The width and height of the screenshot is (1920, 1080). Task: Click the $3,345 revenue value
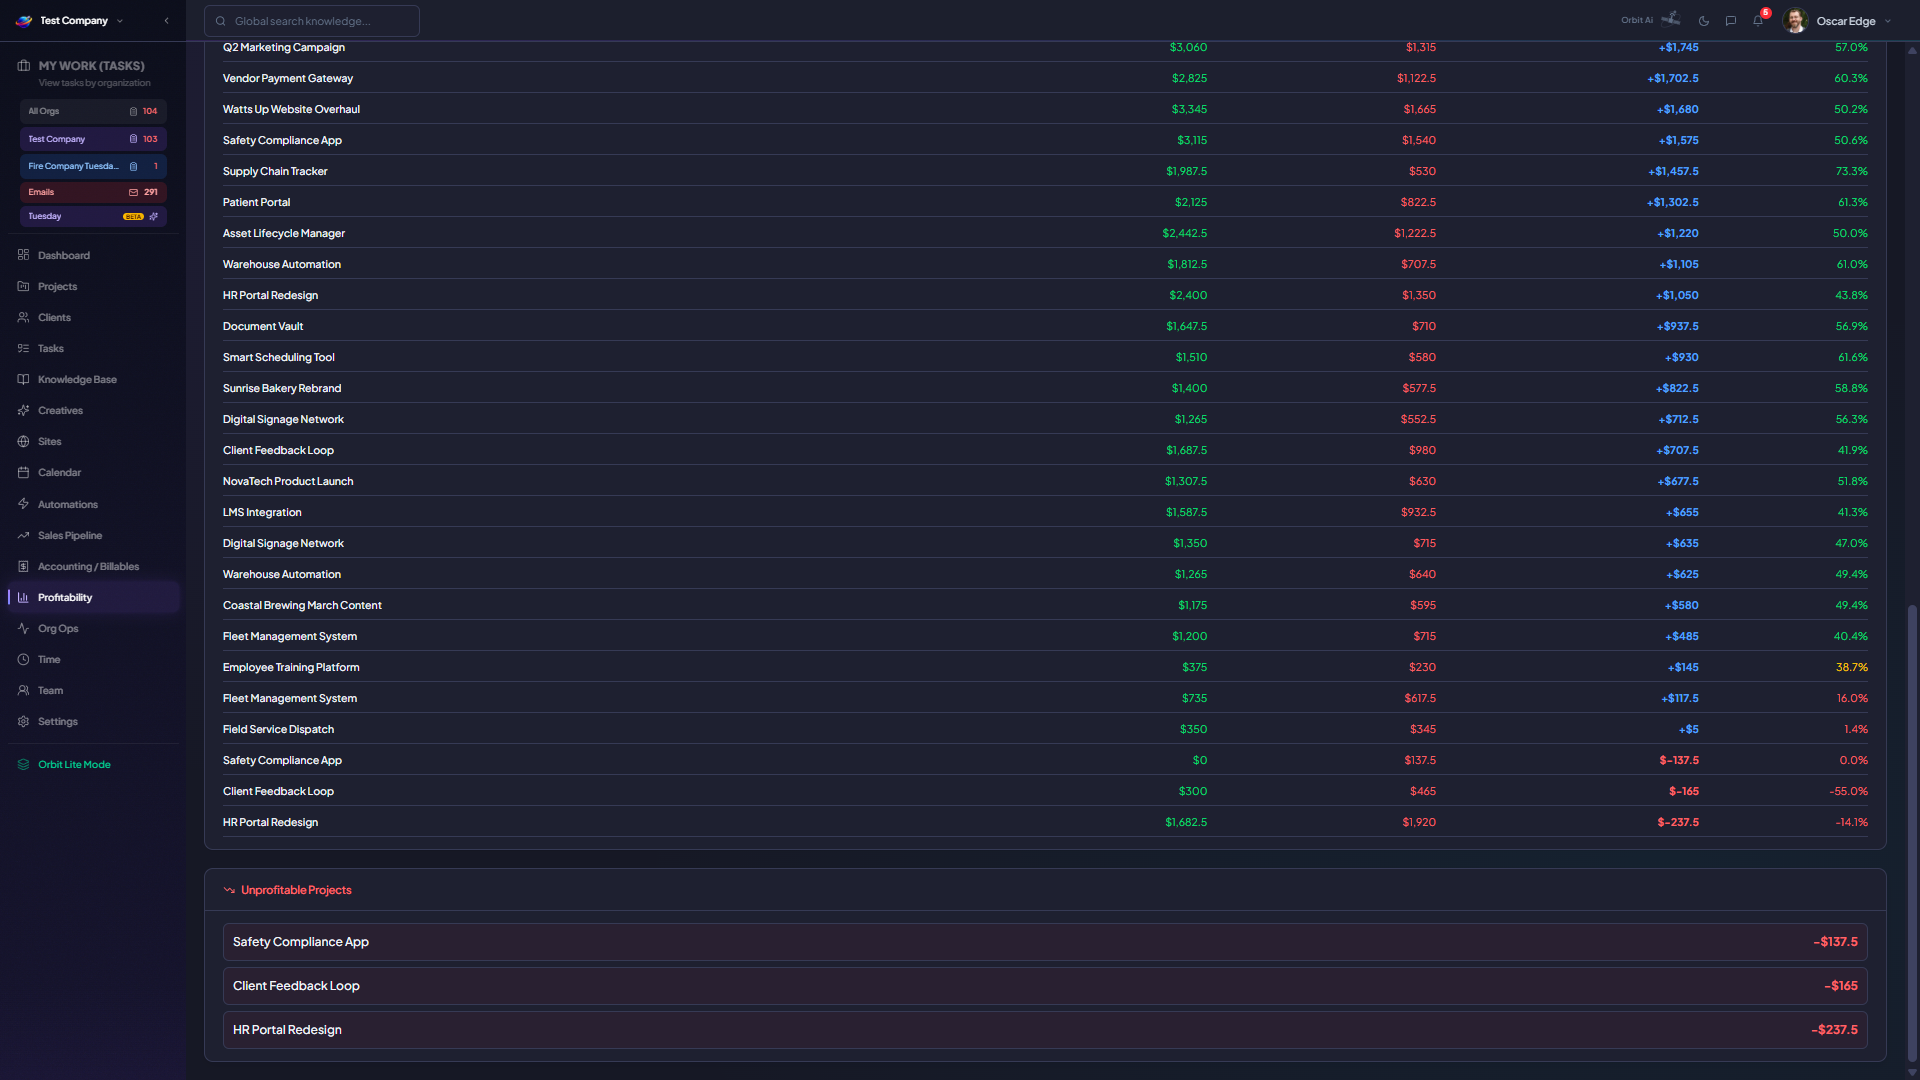tap(1189, 109)
